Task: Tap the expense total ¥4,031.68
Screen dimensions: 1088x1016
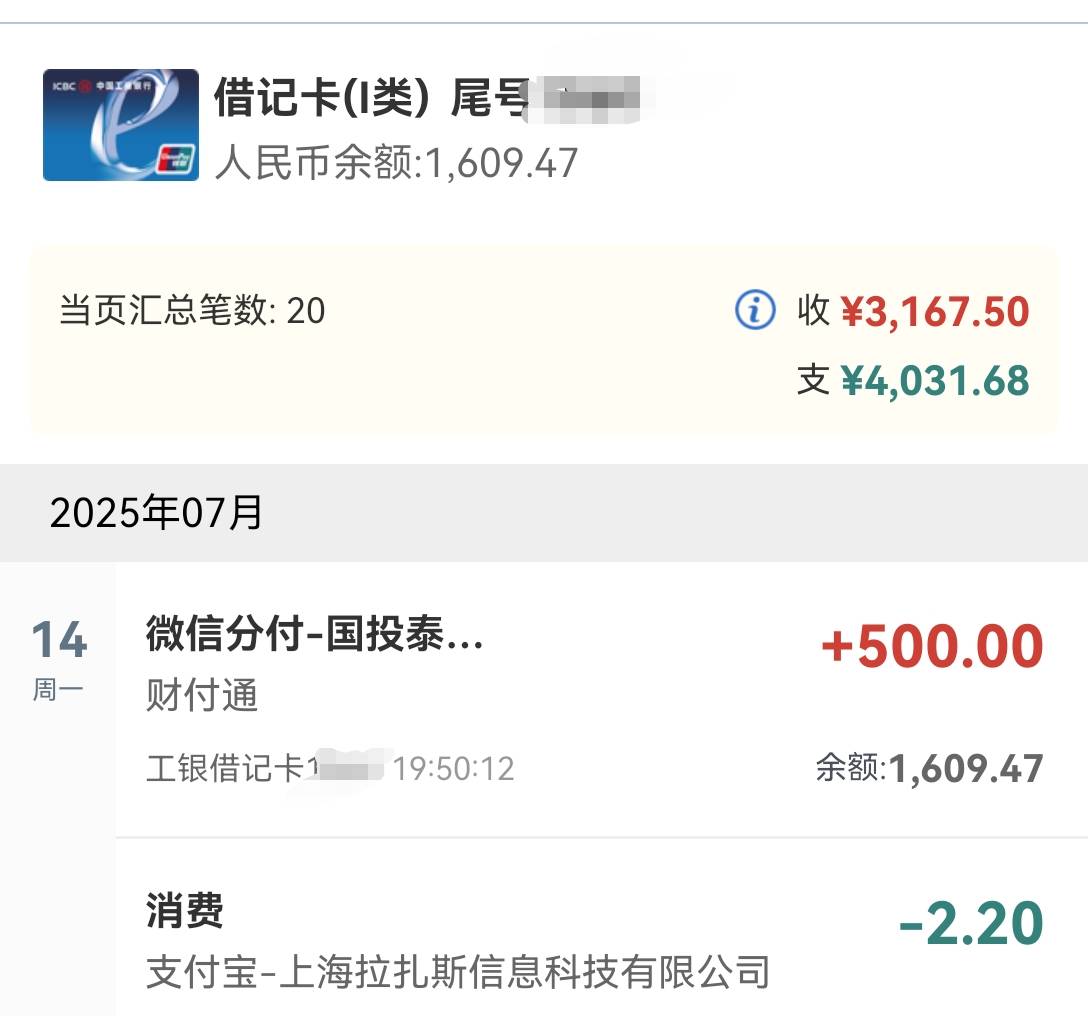Action: coord(935,380)
